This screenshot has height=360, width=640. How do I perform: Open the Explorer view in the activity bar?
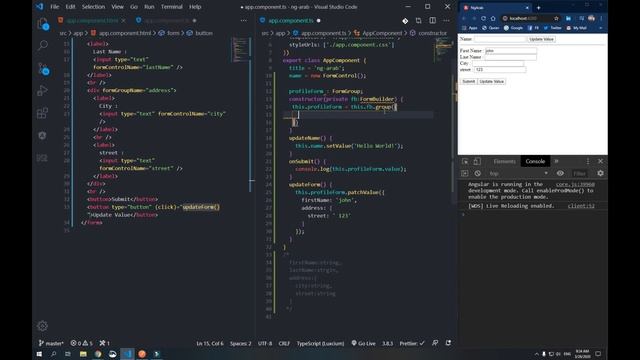[x=42, y=24]
